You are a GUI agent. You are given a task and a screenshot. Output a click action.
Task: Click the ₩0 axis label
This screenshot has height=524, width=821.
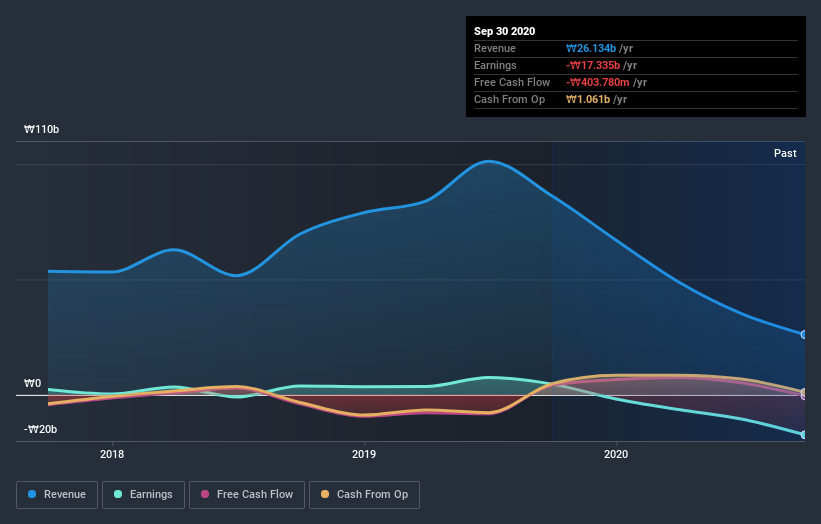point(32,384)
